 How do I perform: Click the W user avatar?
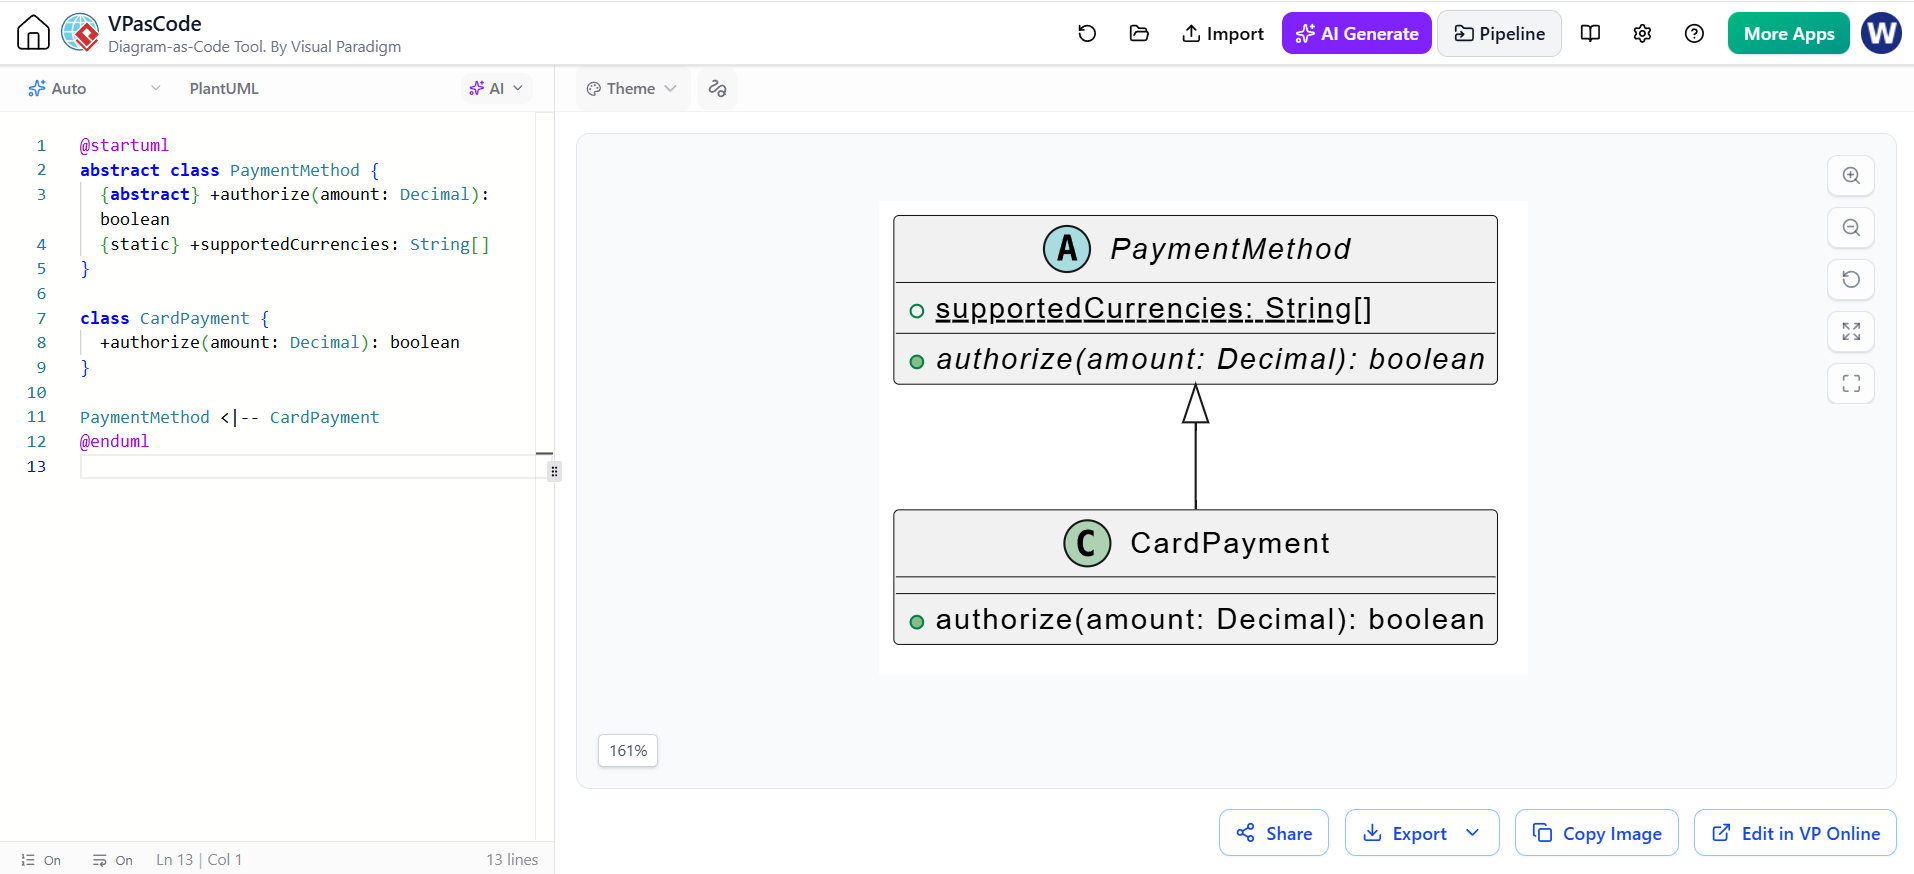(x=1881, y=33)
